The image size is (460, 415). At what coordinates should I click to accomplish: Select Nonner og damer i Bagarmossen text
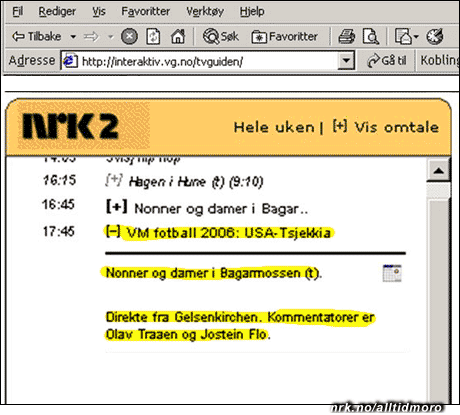coord(213,273)
